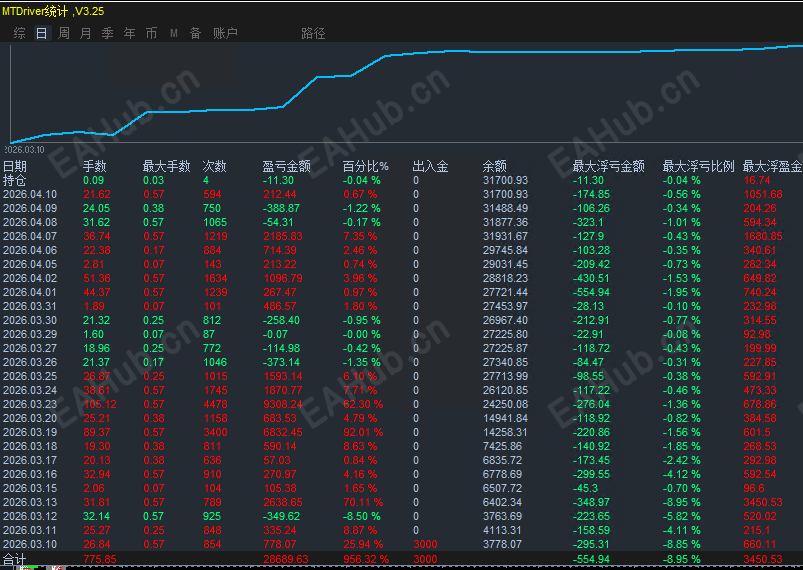Select the 2026.03.20 date row
Image resolution: width=803 pixels, height=570 pixels.
[x=402, y=418]
